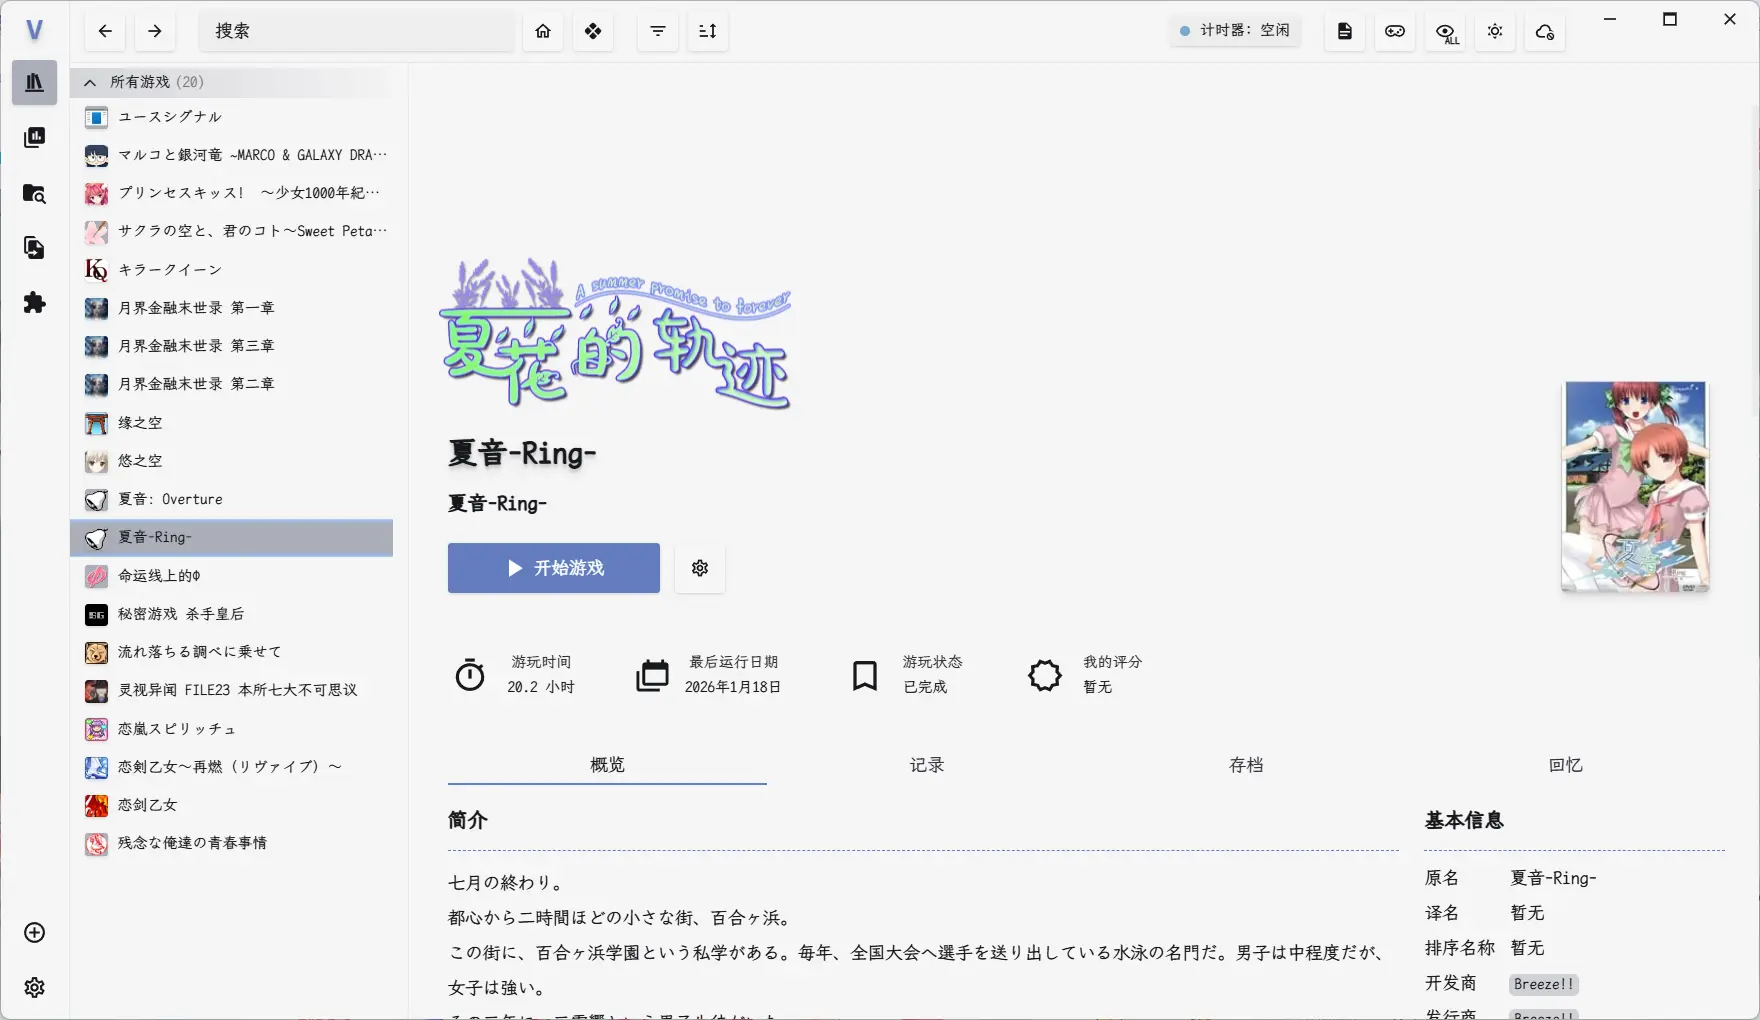
Task: Open the filter dropdown in toolbar
Action: pos(658,31)
